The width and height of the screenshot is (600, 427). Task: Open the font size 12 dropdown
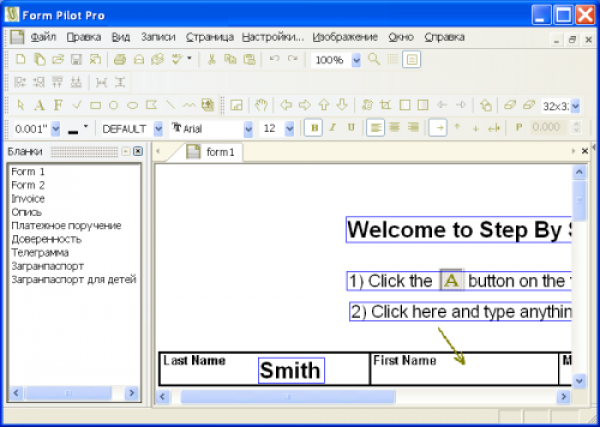coord(290,128)
